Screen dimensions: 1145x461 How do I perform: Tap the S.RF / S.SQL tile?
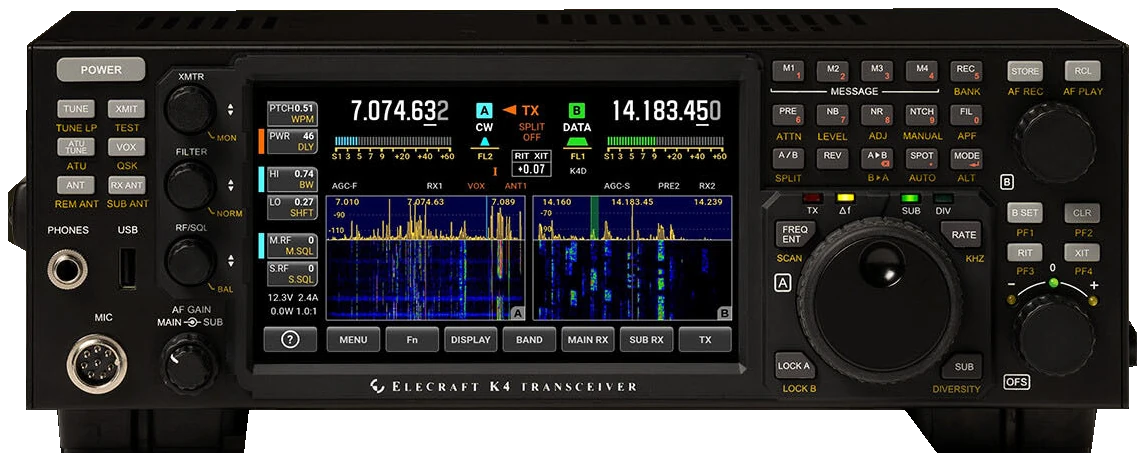291,273
